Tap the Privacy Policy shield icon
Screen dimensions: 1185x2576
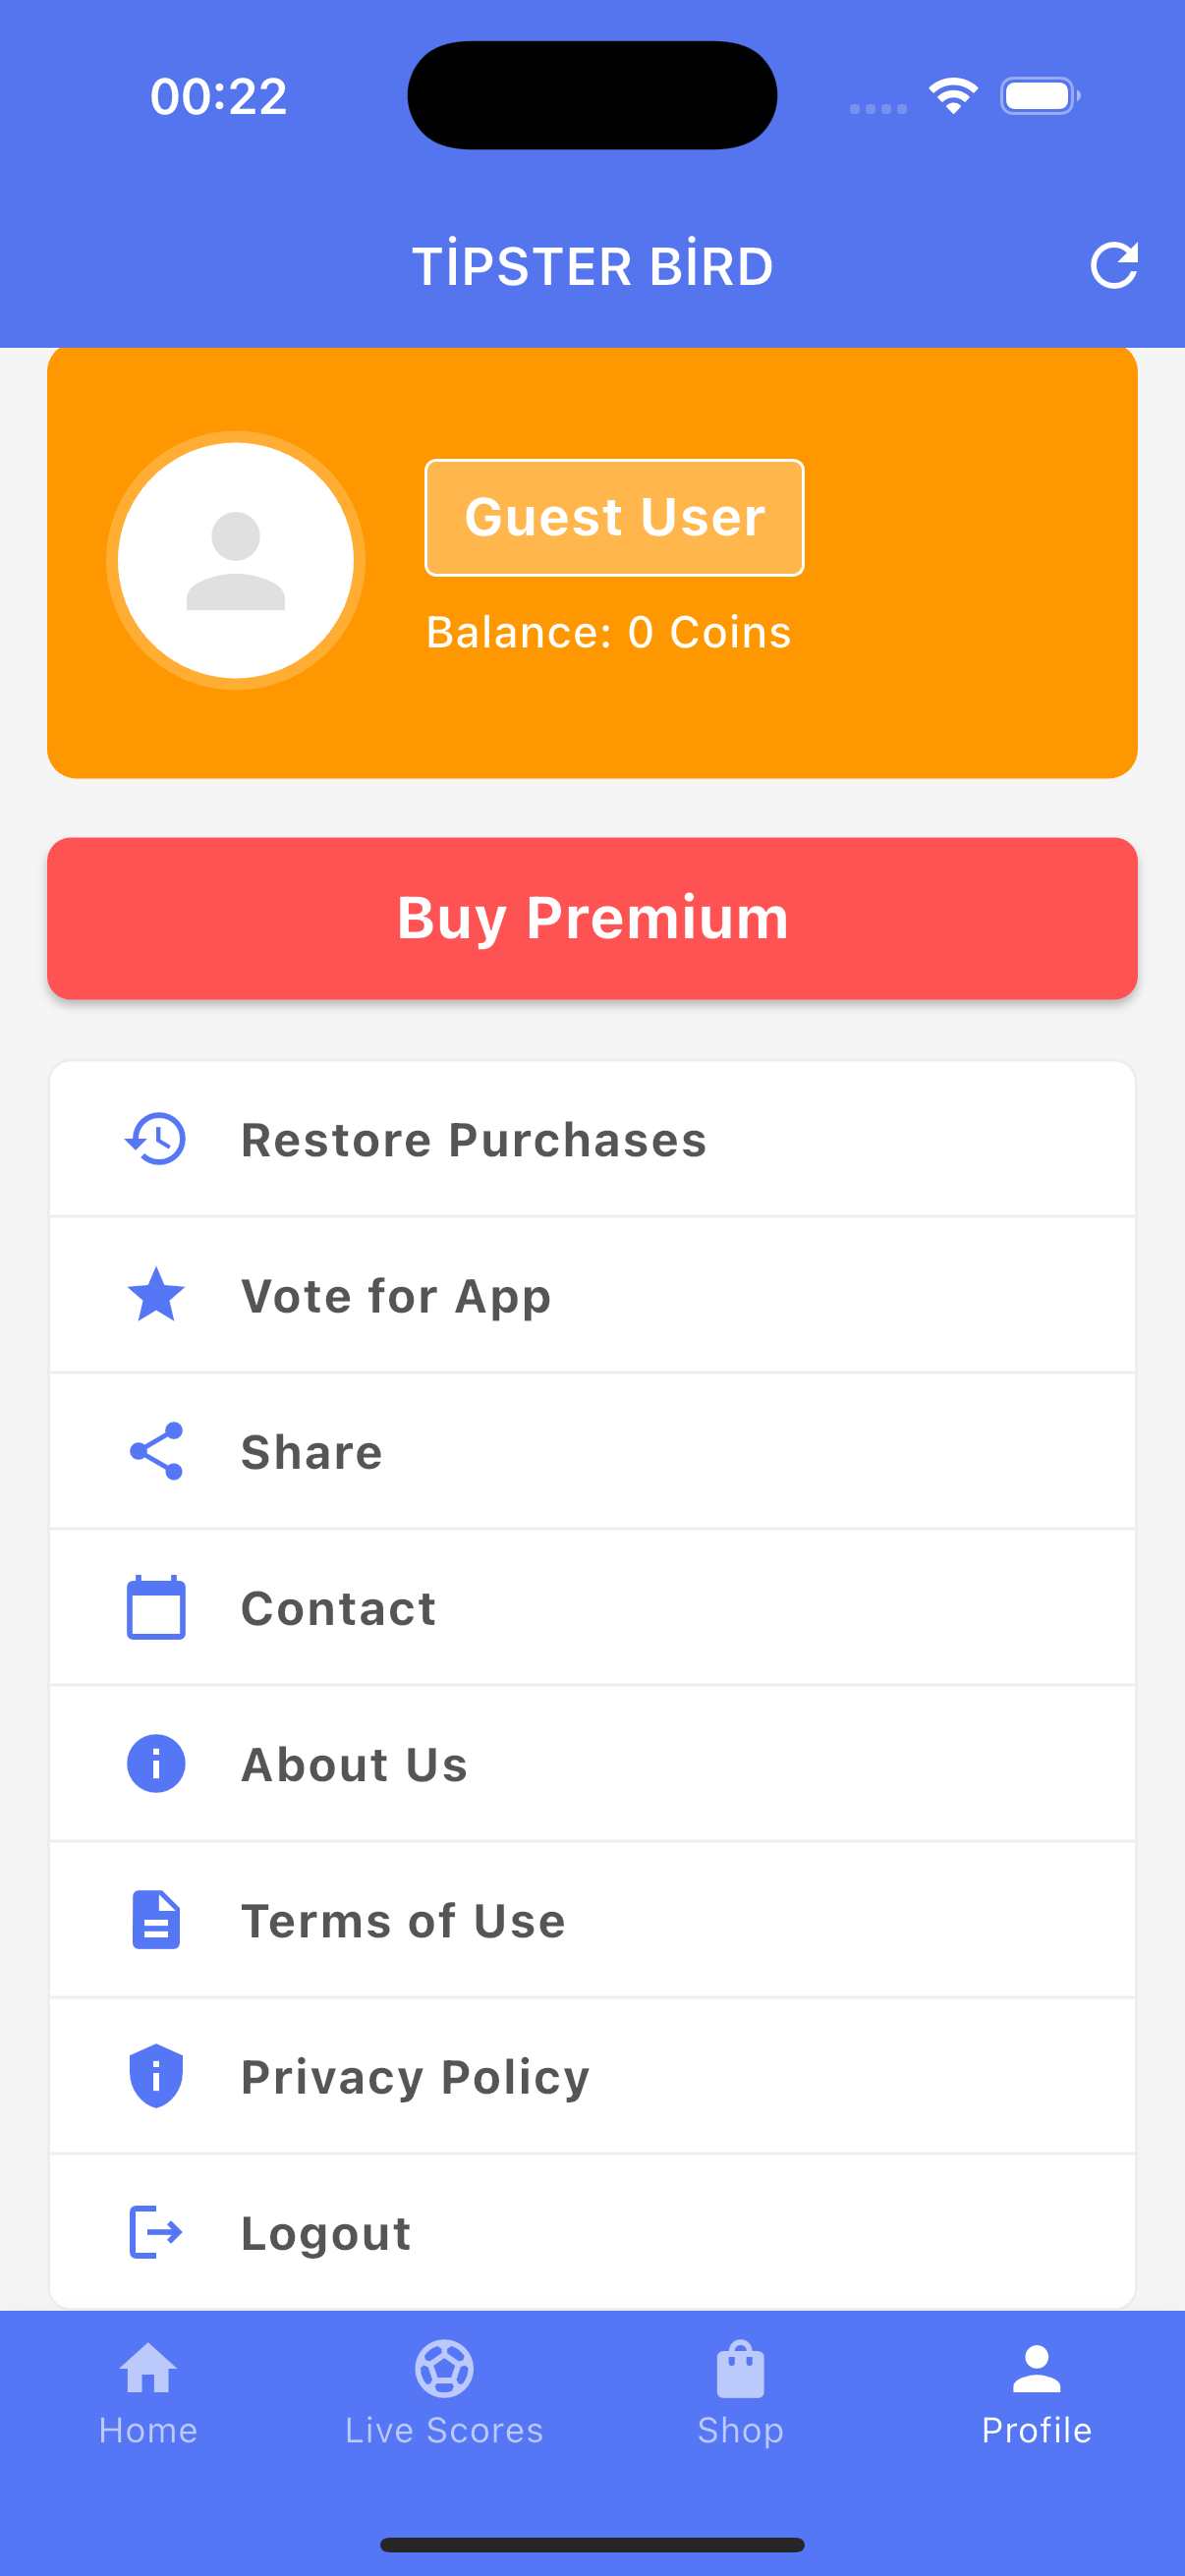[x=156, y=2076]
